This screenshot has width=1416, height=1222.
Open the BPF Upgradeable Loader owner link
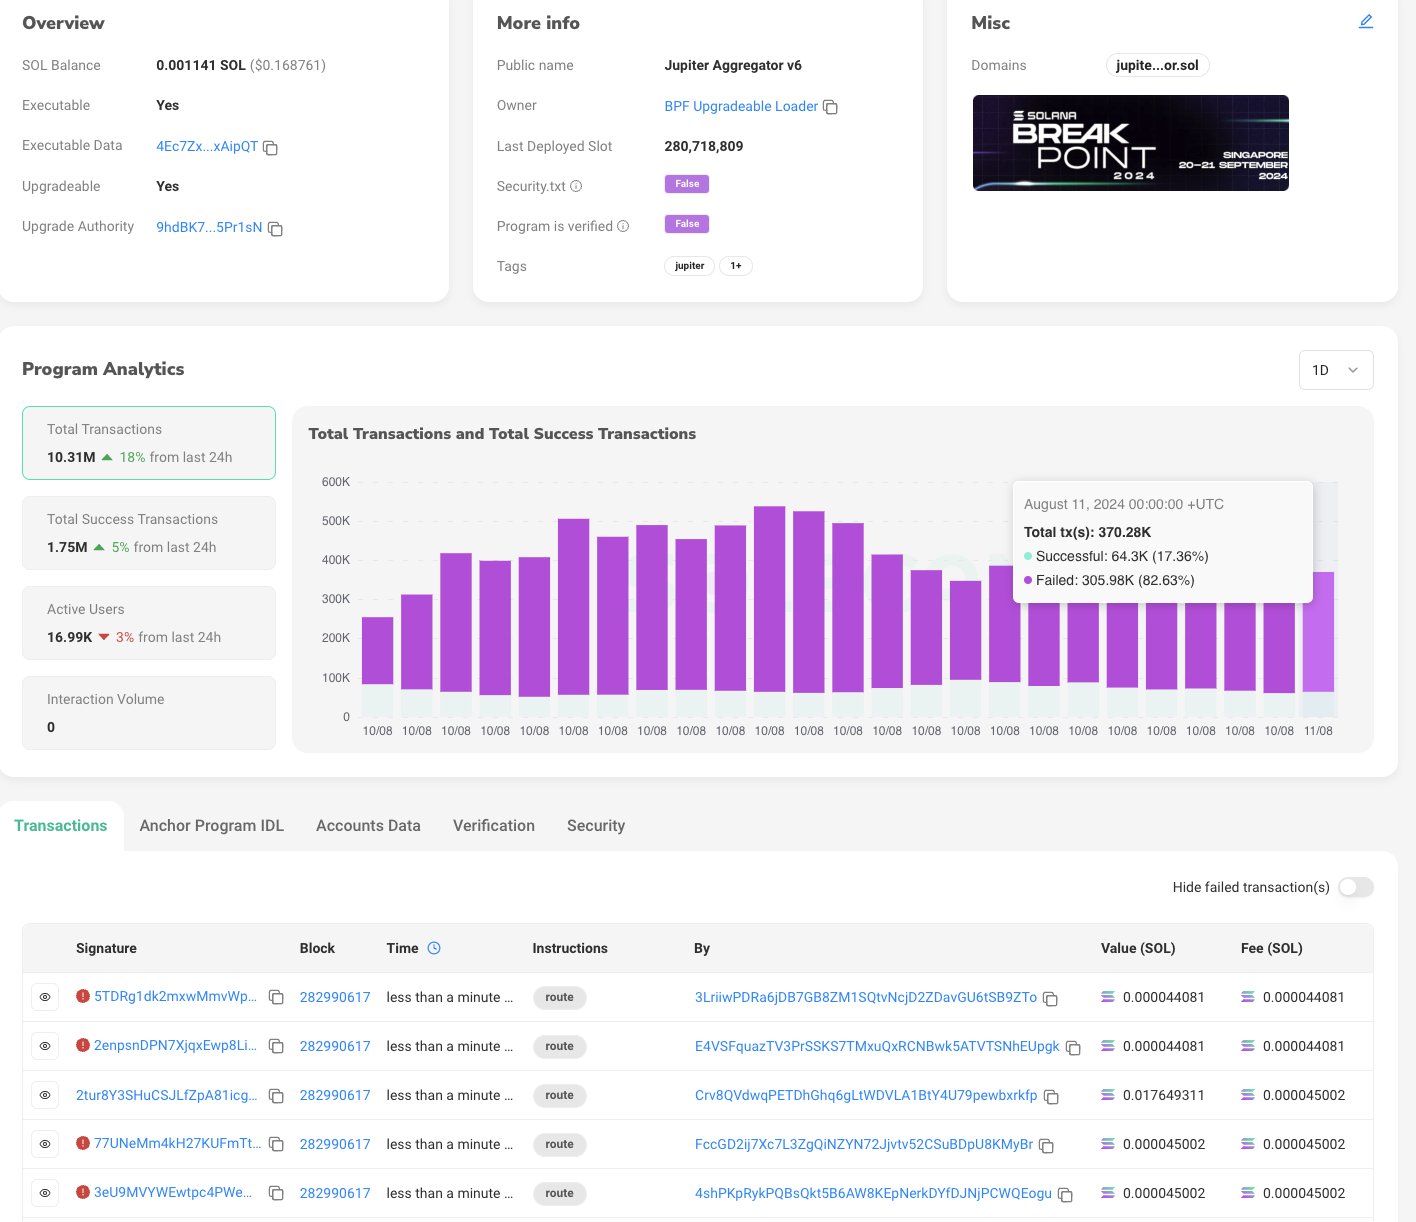tap(741, 106)
